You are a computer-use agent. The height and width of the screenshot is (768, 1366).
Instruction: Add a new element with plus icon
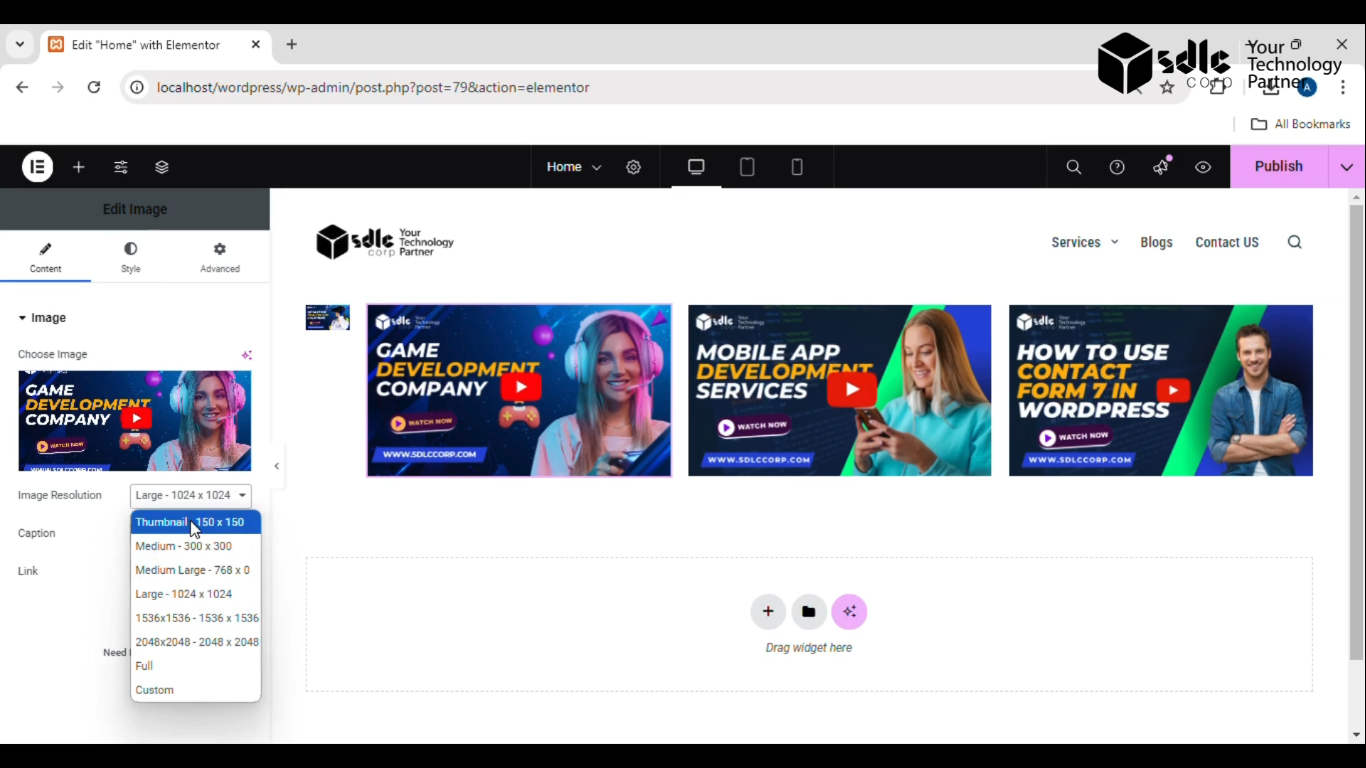79,167
